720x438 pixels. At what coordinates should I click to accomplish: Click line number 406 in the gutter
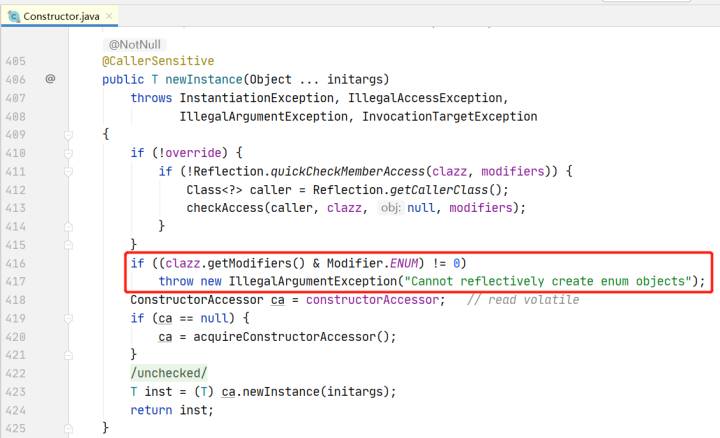[15, 79]
